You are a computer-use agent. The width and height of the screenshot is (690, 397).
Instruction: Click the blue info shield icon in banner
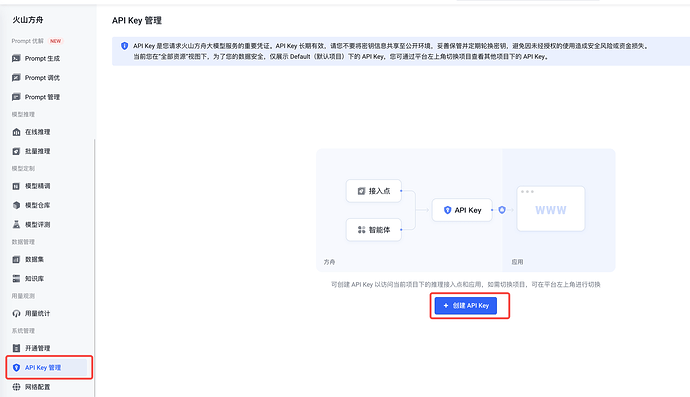(125, 46)
